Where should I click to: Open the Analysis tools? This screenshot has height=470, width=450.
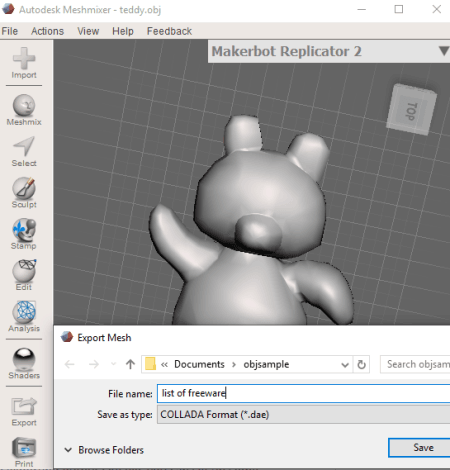point(24,317)
